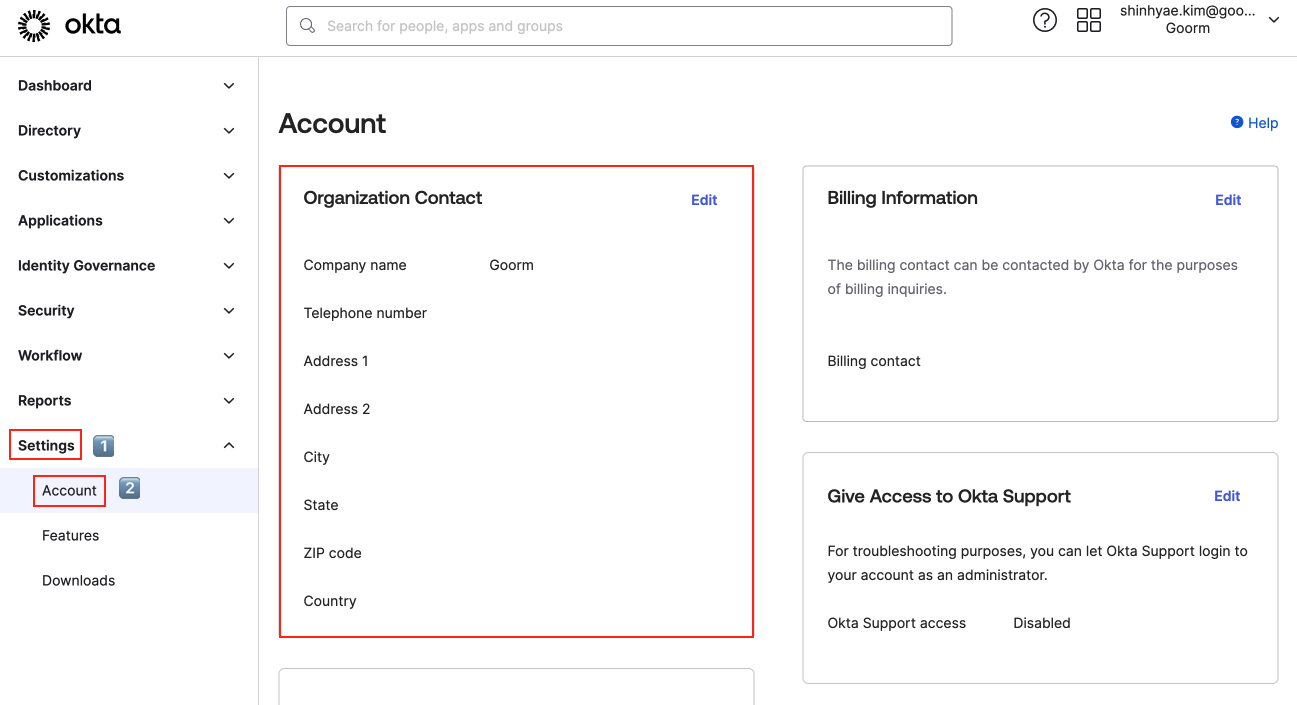
Task: Click the blue Help icon link
Action: click(1237, 122)
